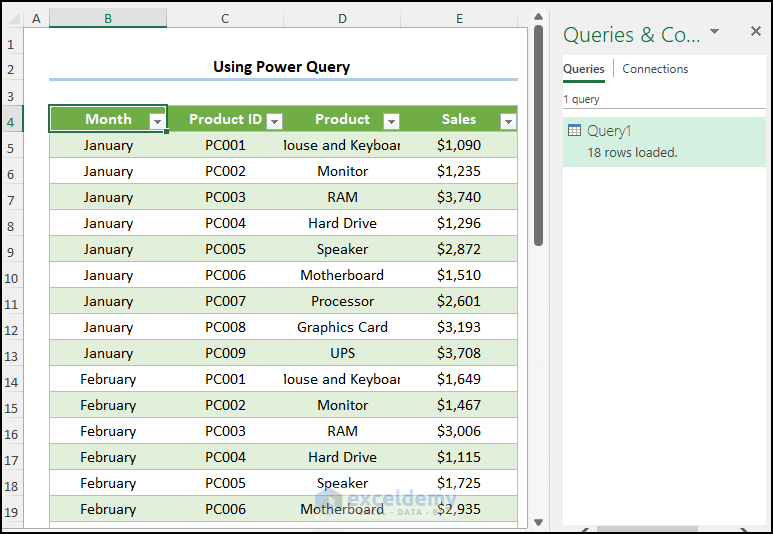Open the Queries & Connections pane options arrow

coord(714,32)
